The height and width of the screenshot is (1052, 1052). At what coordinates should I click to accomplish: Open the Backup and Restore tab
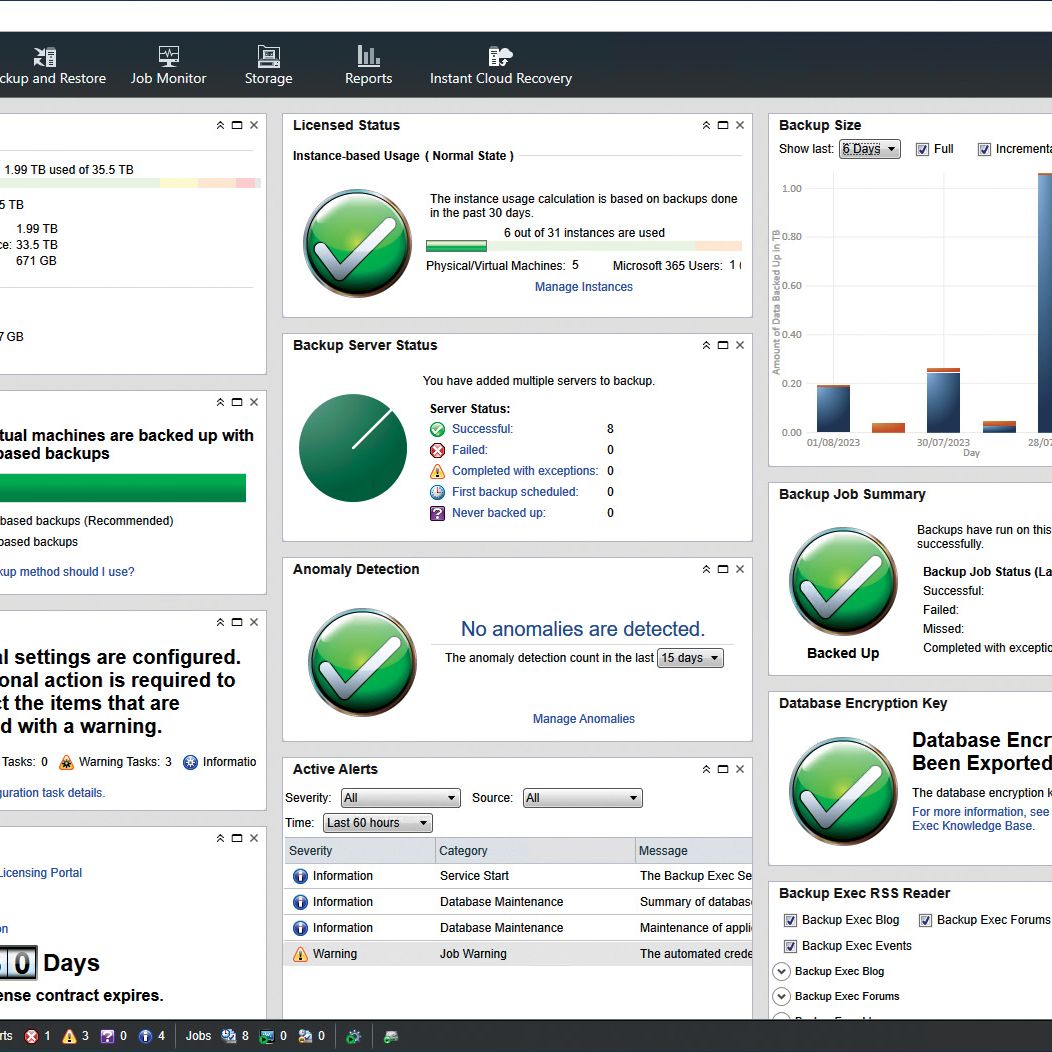pos(51,66)
